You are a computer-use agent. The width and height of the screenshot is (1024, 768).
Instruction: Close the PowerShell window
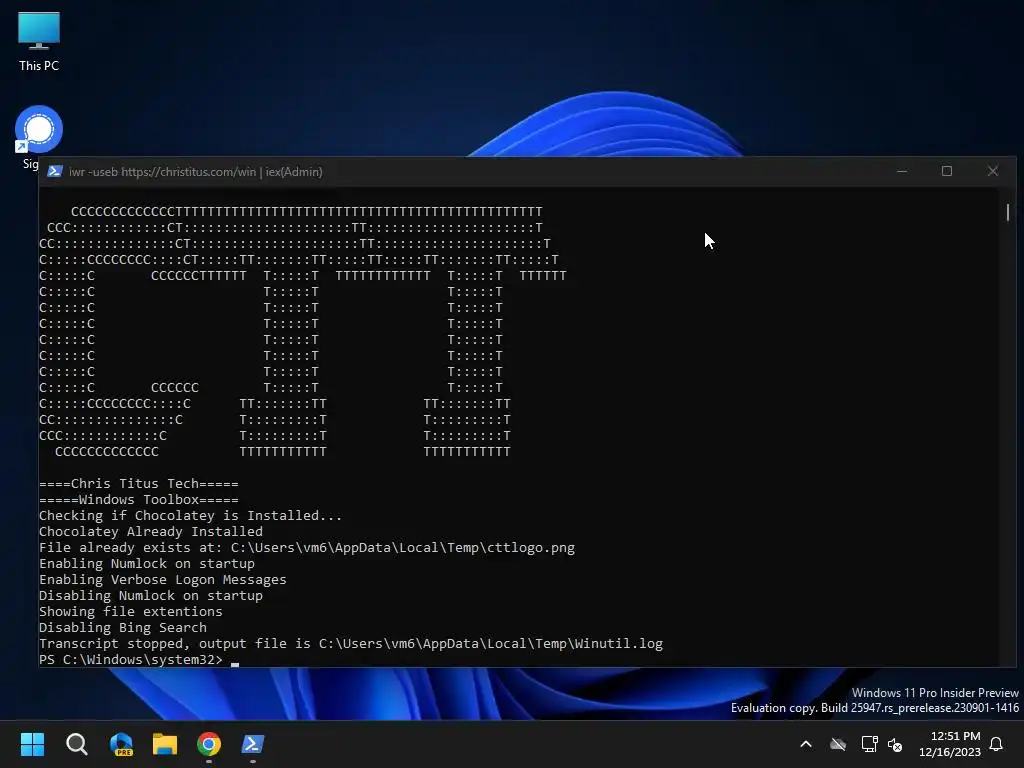point(993,171)
